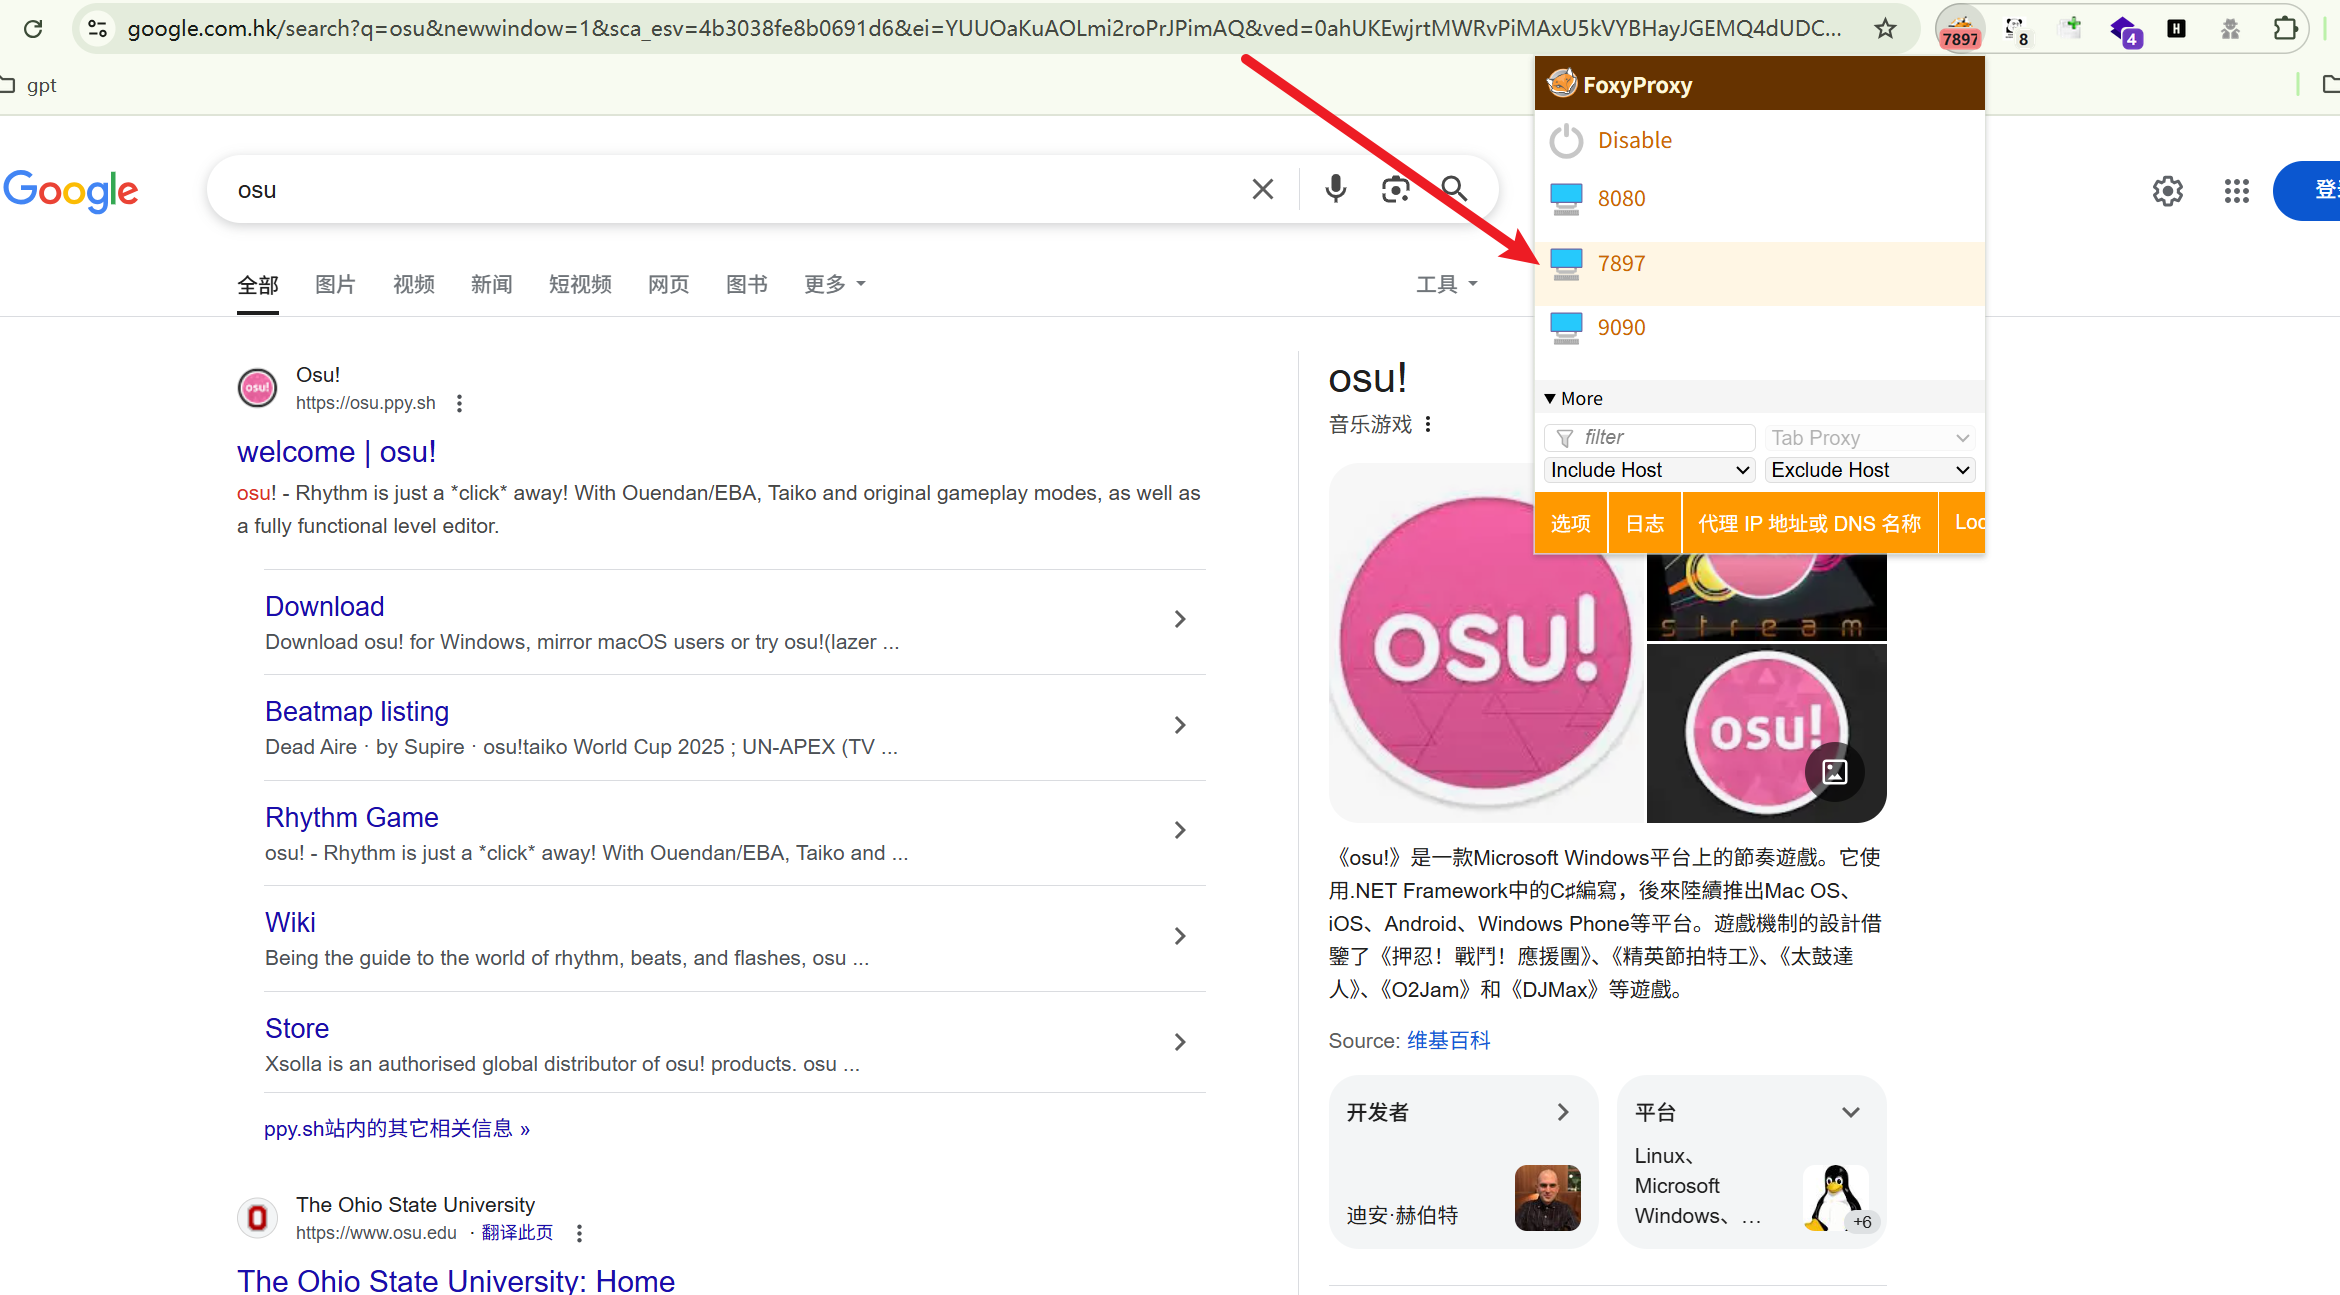
Task: Click the image gallery icon on thumbnail
Action: (x=1835, y=772)
